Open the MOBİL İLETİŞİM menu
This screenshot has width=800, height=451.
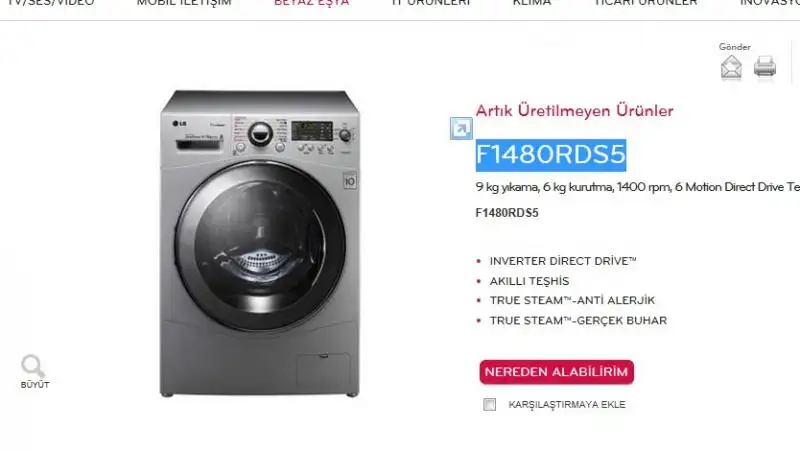pos(184,2)
